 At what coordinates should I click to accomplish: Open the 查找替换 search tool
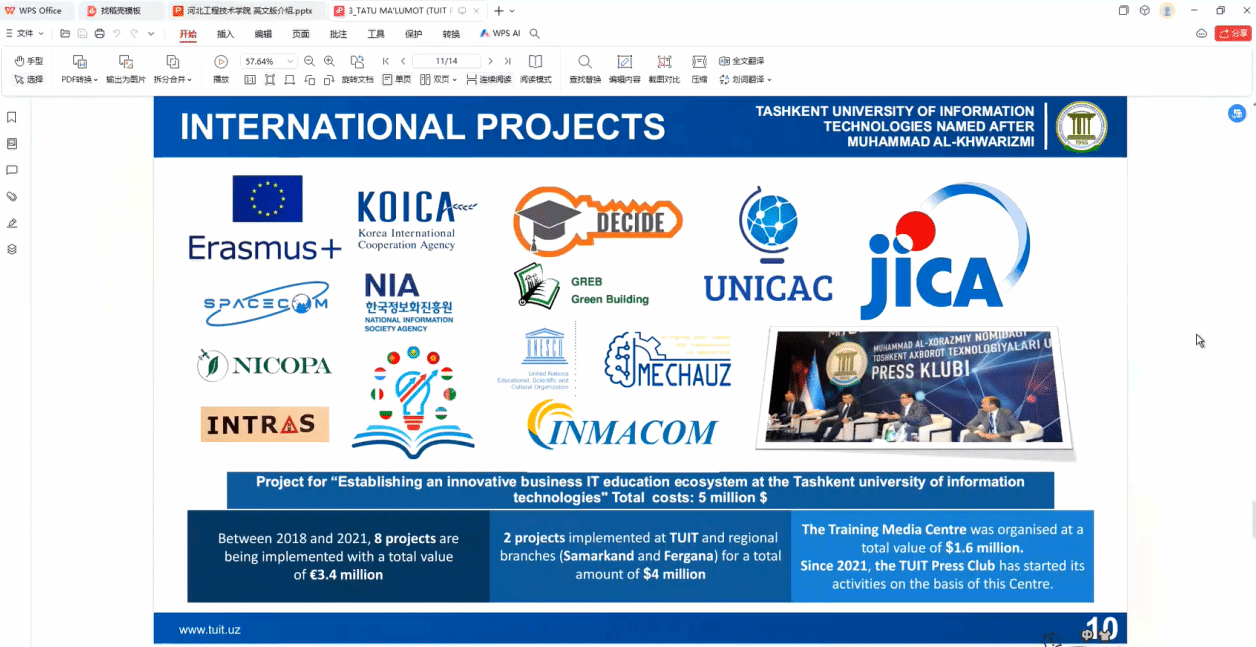pyautogui.click(x=585, y=62)
